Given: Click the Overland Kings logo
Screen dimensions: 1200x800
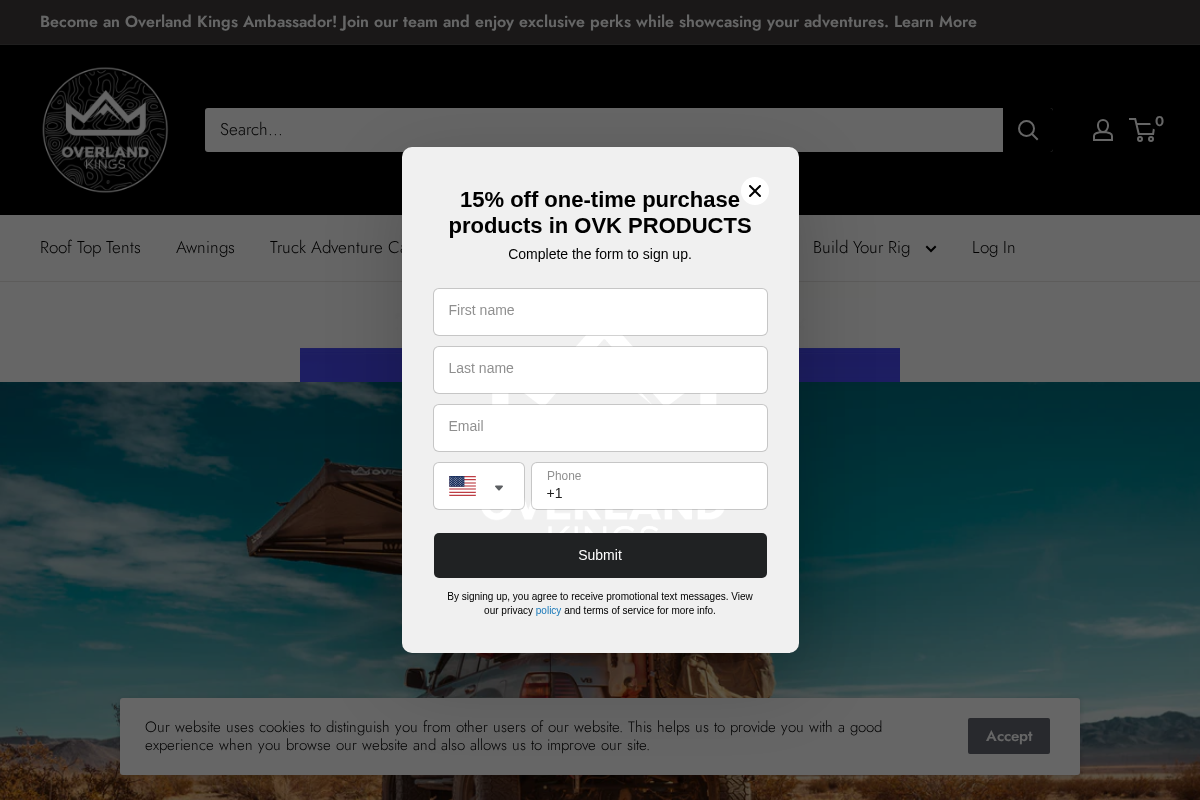Looking at the screenshot, I should tap(105, 130).
